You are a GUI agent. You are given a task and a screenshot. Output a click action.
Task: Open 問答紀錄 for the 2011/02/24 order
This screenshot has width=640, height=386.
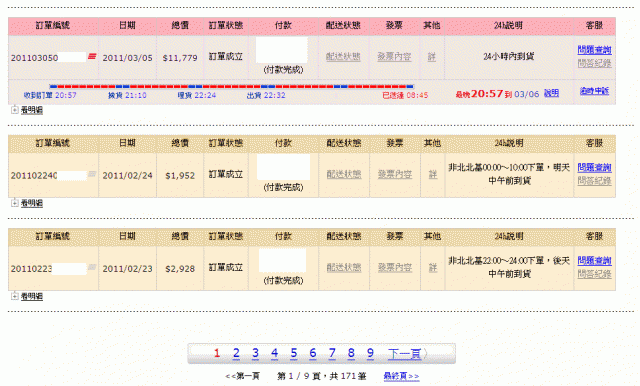pos(594,180)
